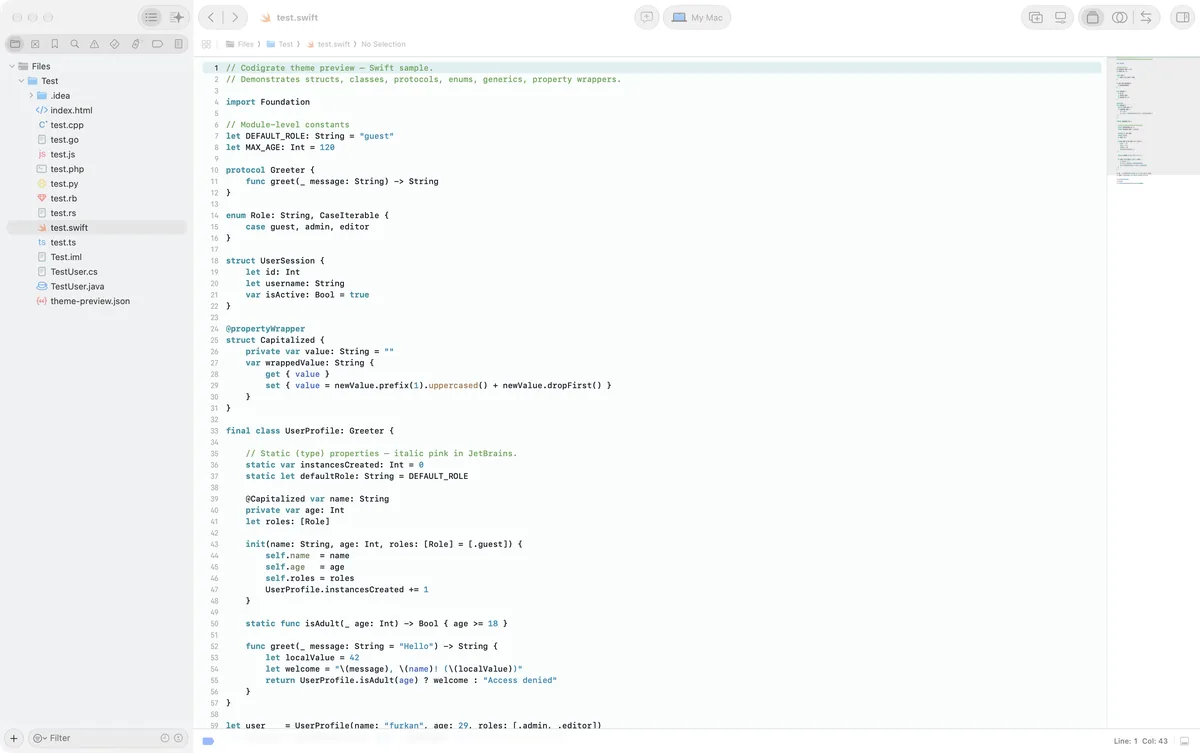Open the Issue navigator warning icon

(94, 44)
